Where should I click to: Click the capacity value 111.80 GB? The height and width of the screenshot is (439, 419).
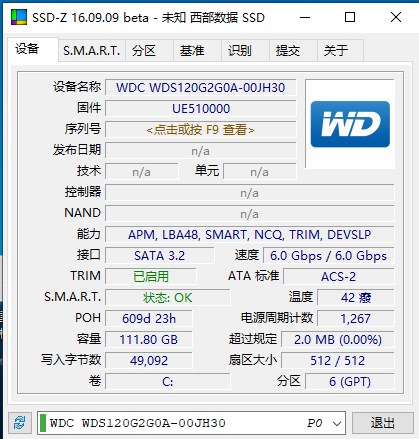pos(149,340)
